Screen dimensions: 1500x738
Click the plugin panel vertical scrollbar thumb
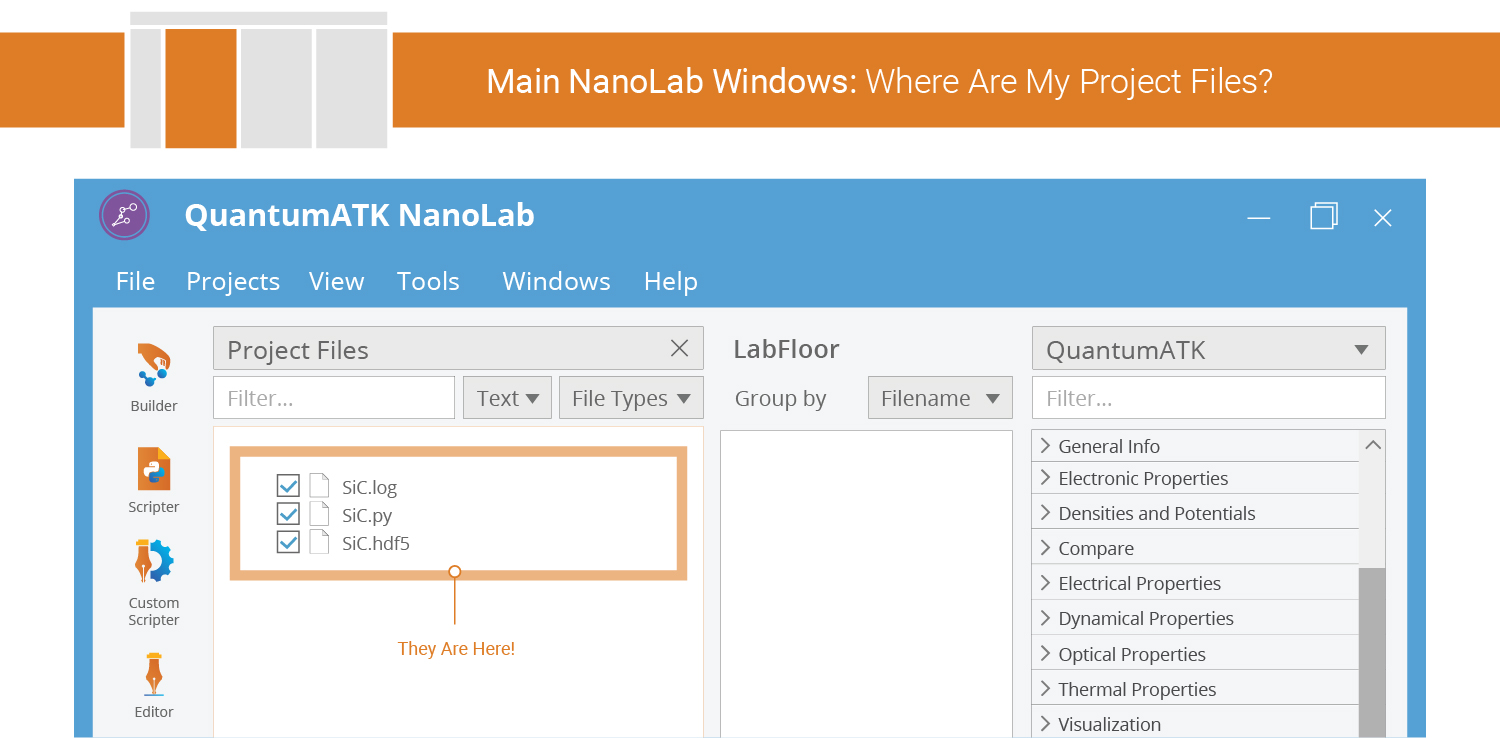(x=1372, y=652)
